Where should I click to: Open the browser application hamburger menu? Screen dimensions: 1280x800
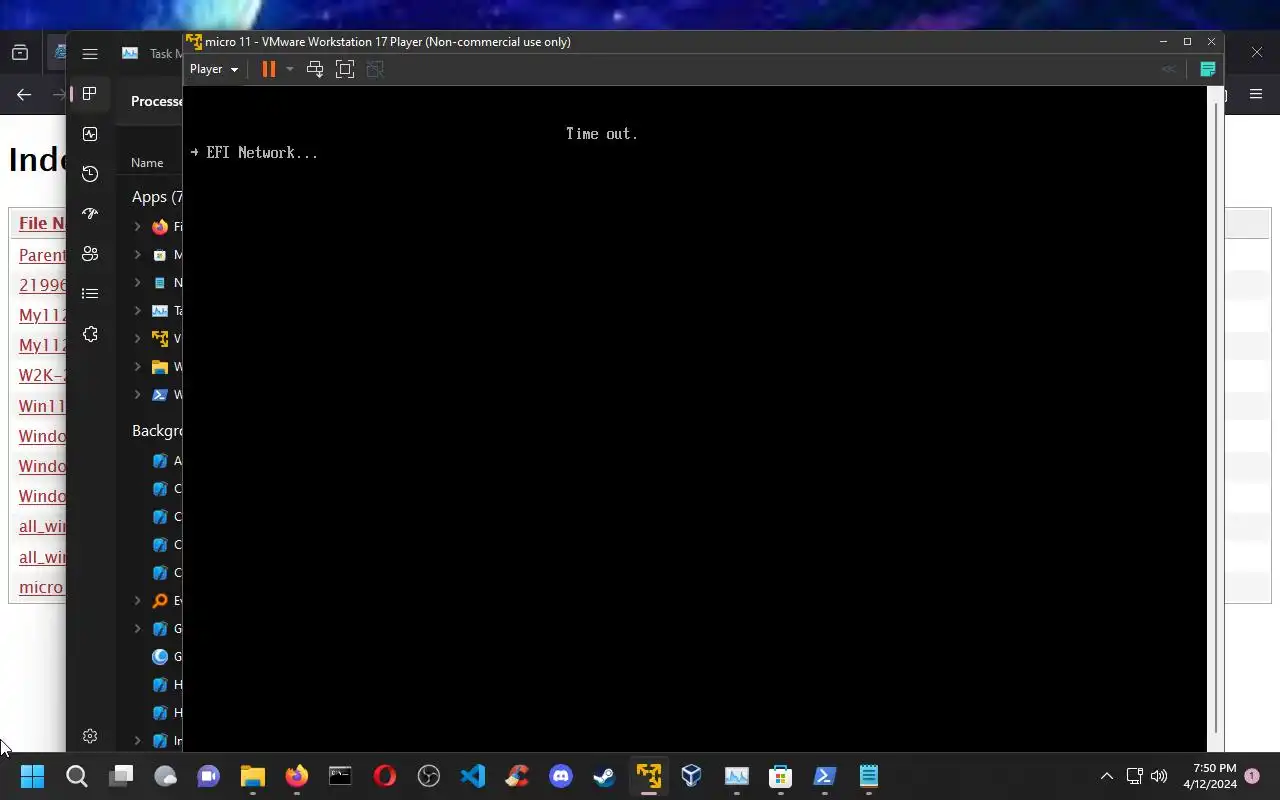tap(1256, 94)
